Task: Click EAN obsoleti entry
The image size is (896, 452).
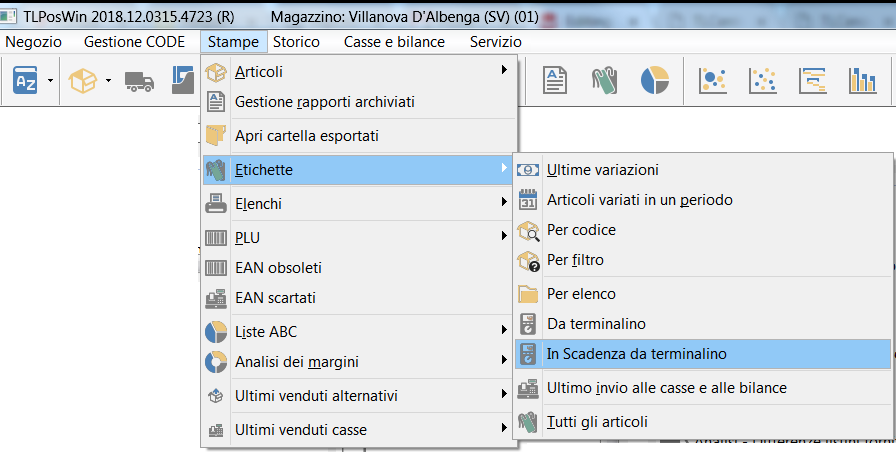Action: (278, 268)
